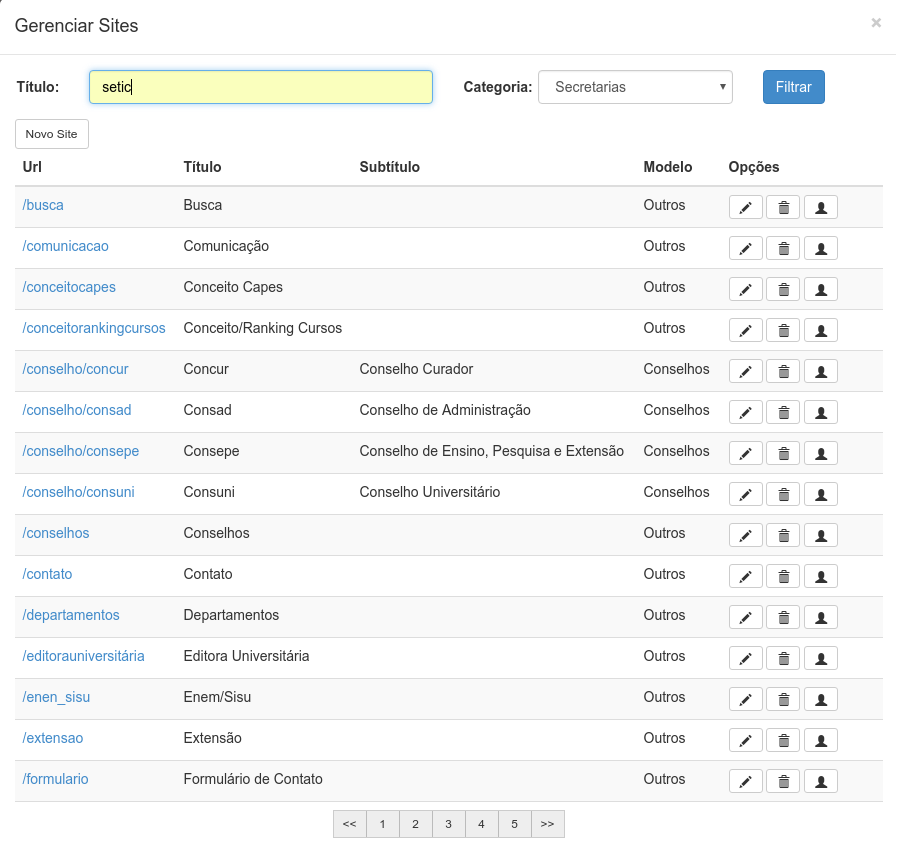Open the /conselho/consuni link
The height and width of the screenshot is (862, 897).
tap(78, 492)
